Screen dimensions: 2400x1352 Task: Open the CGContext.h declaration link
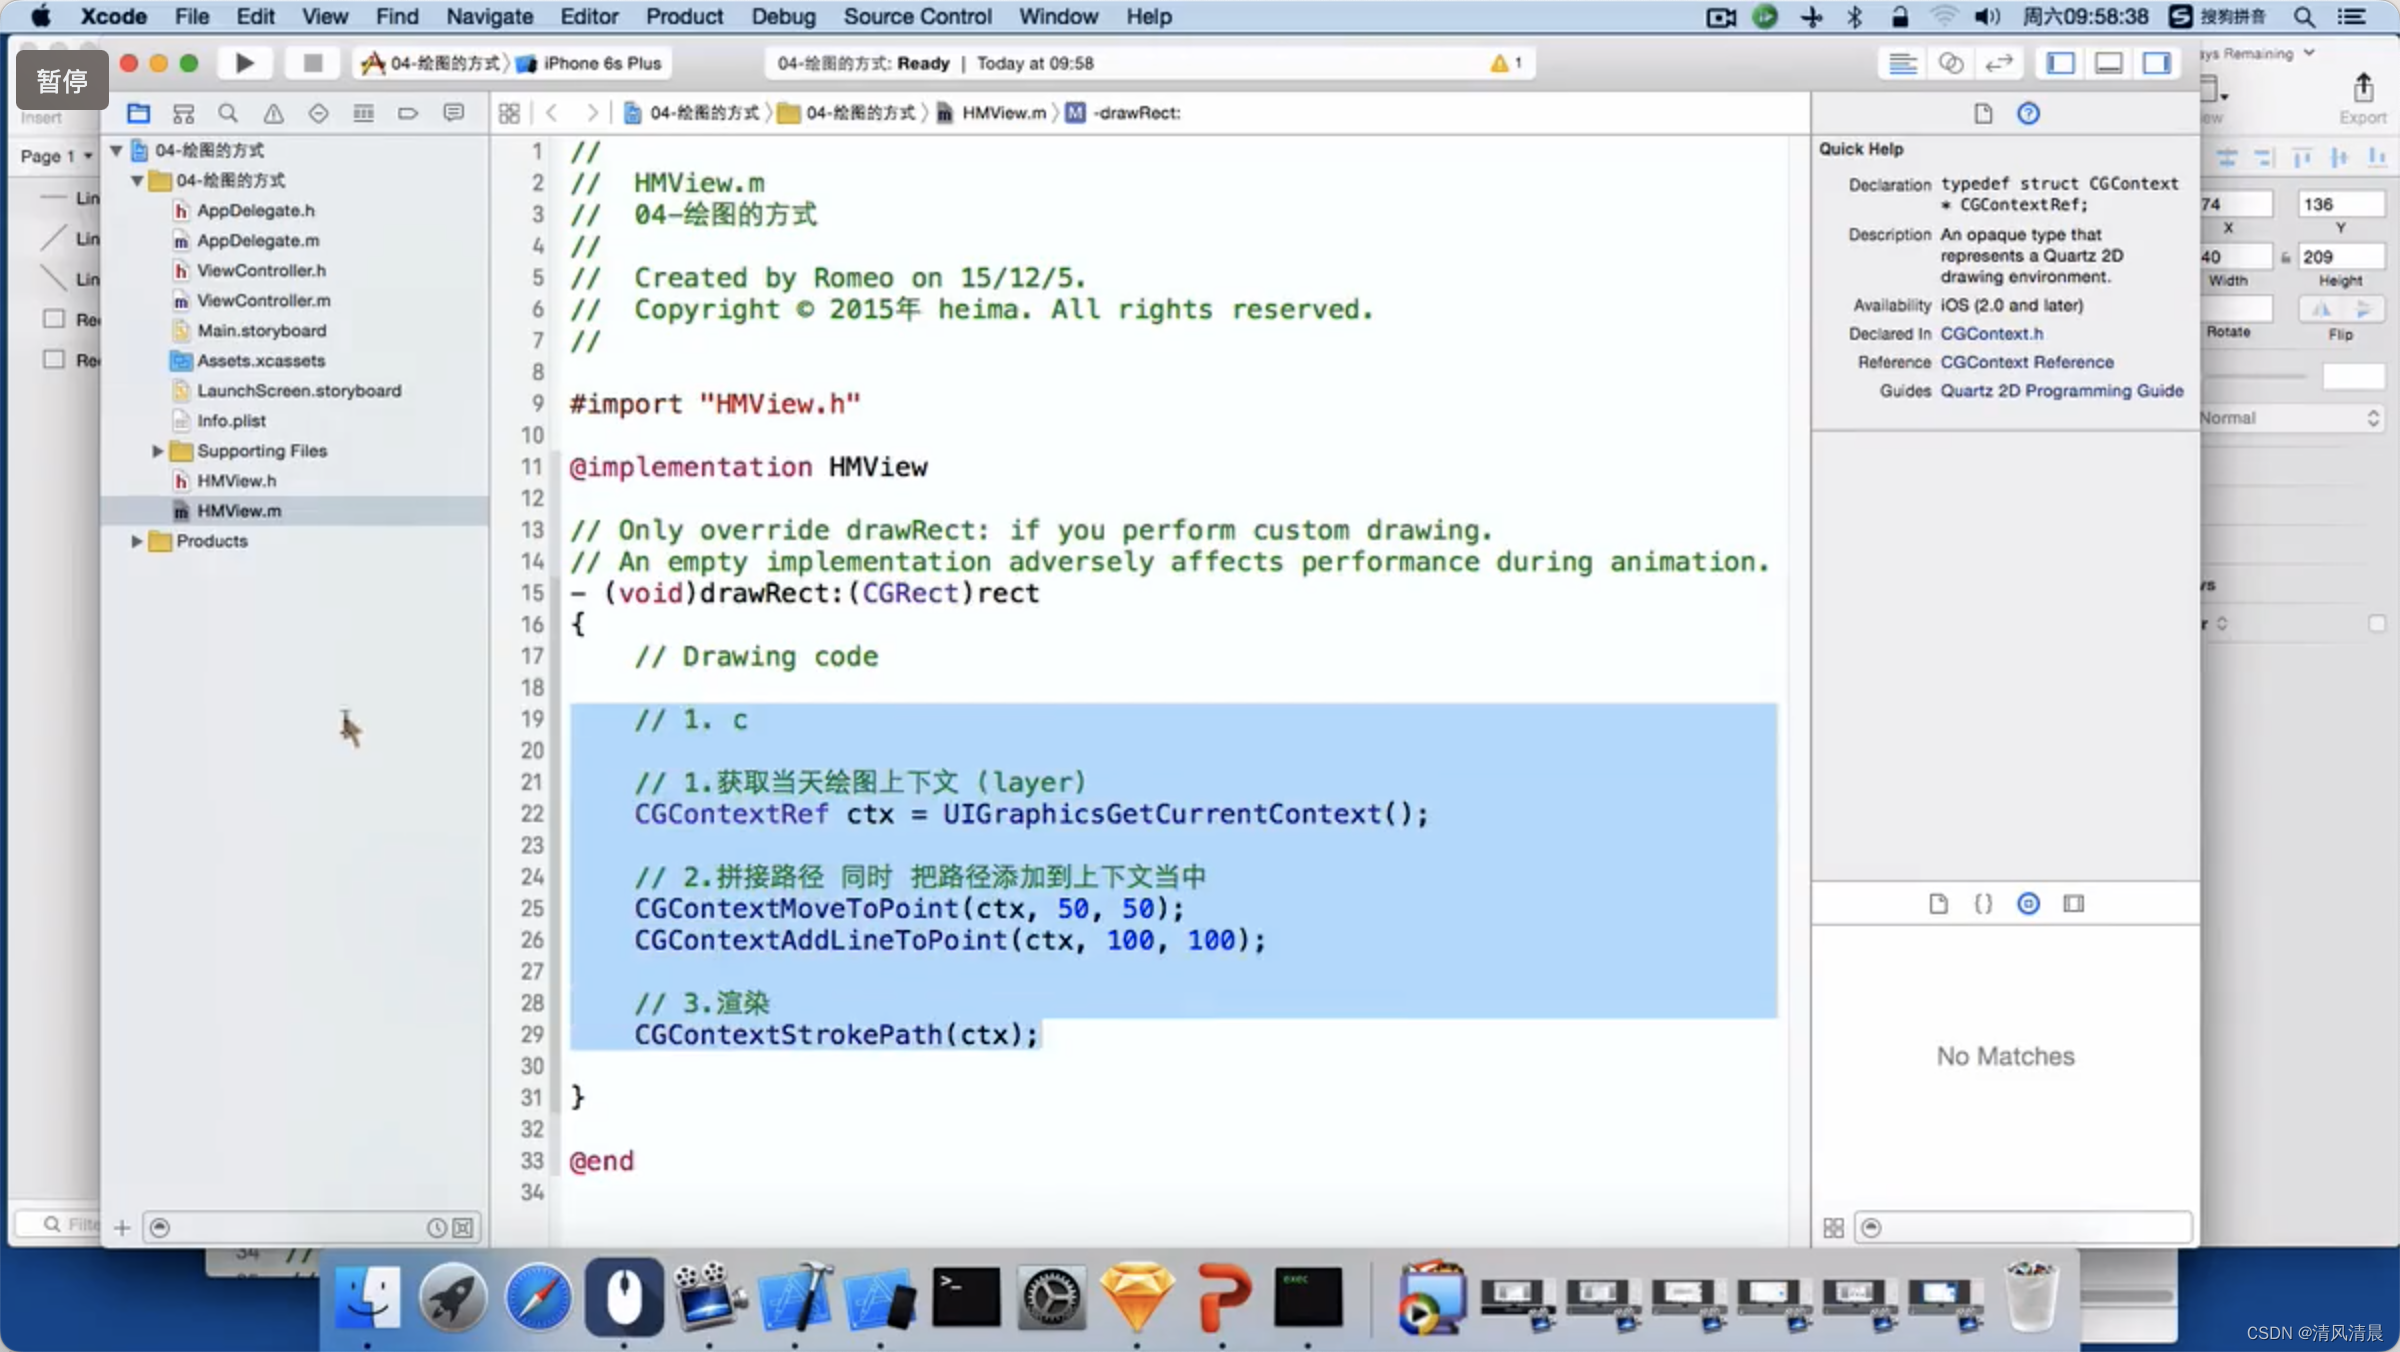click(1991, 333)
